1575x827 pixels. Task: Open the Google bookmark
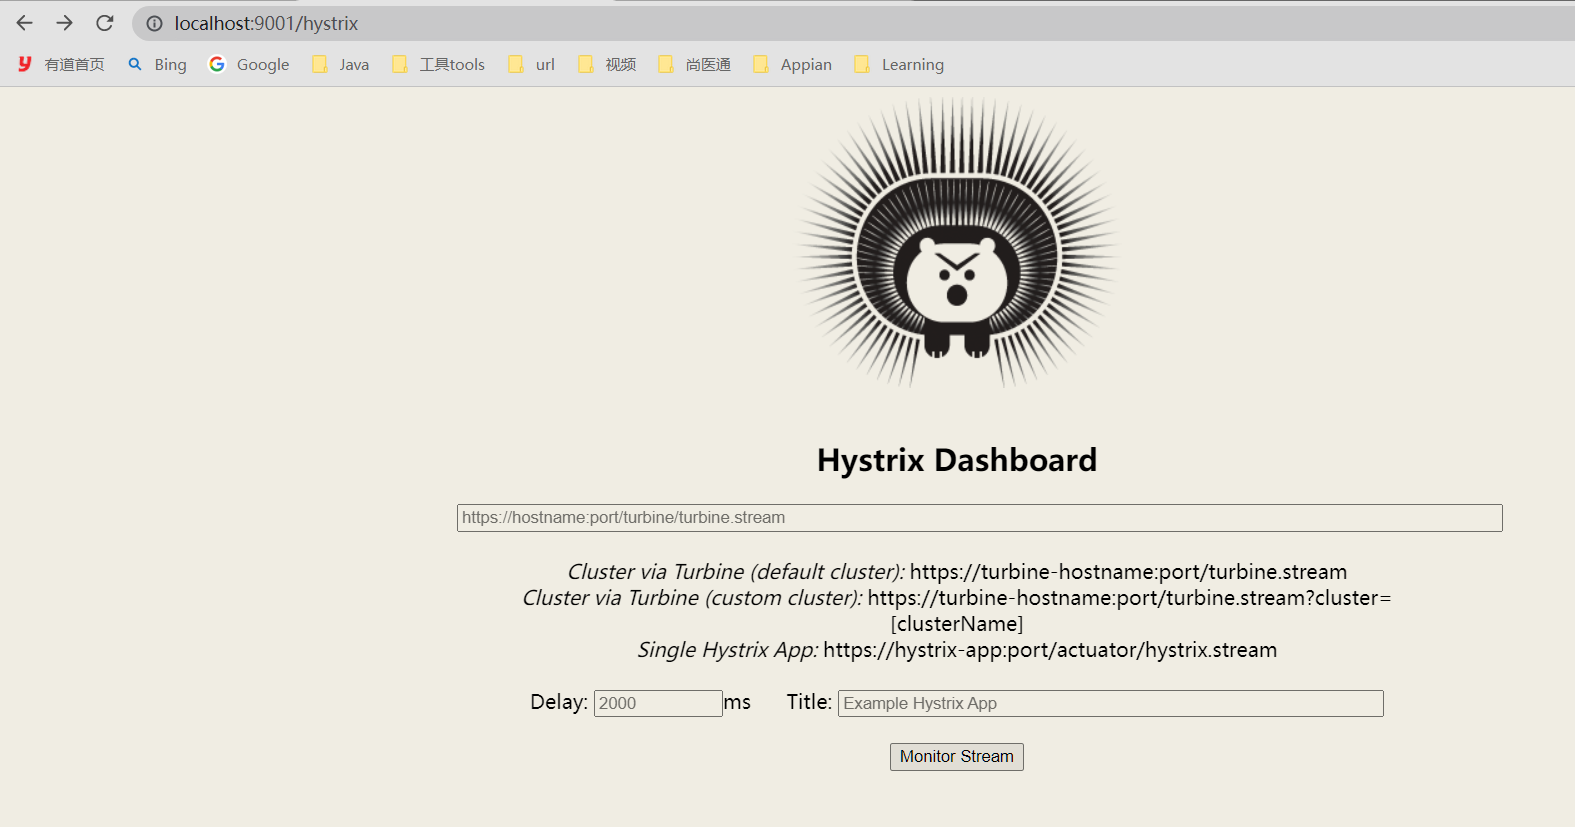click(249, 64)
